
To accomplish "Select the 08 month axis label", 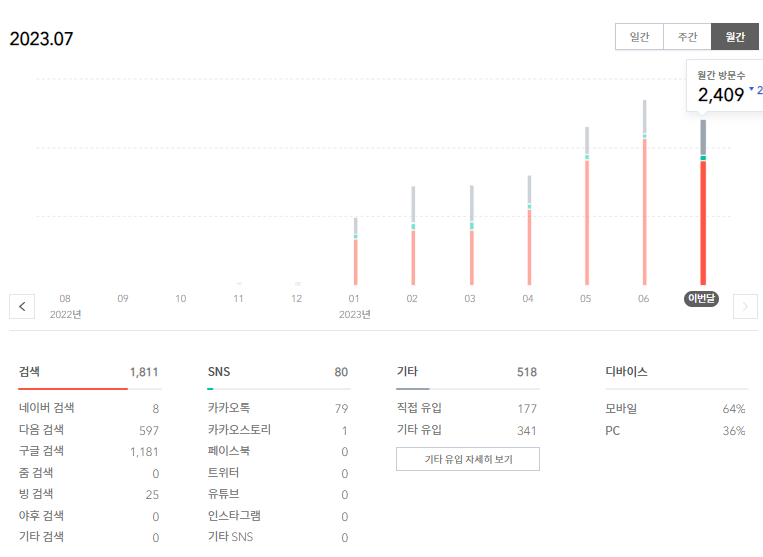I will 65,298.
